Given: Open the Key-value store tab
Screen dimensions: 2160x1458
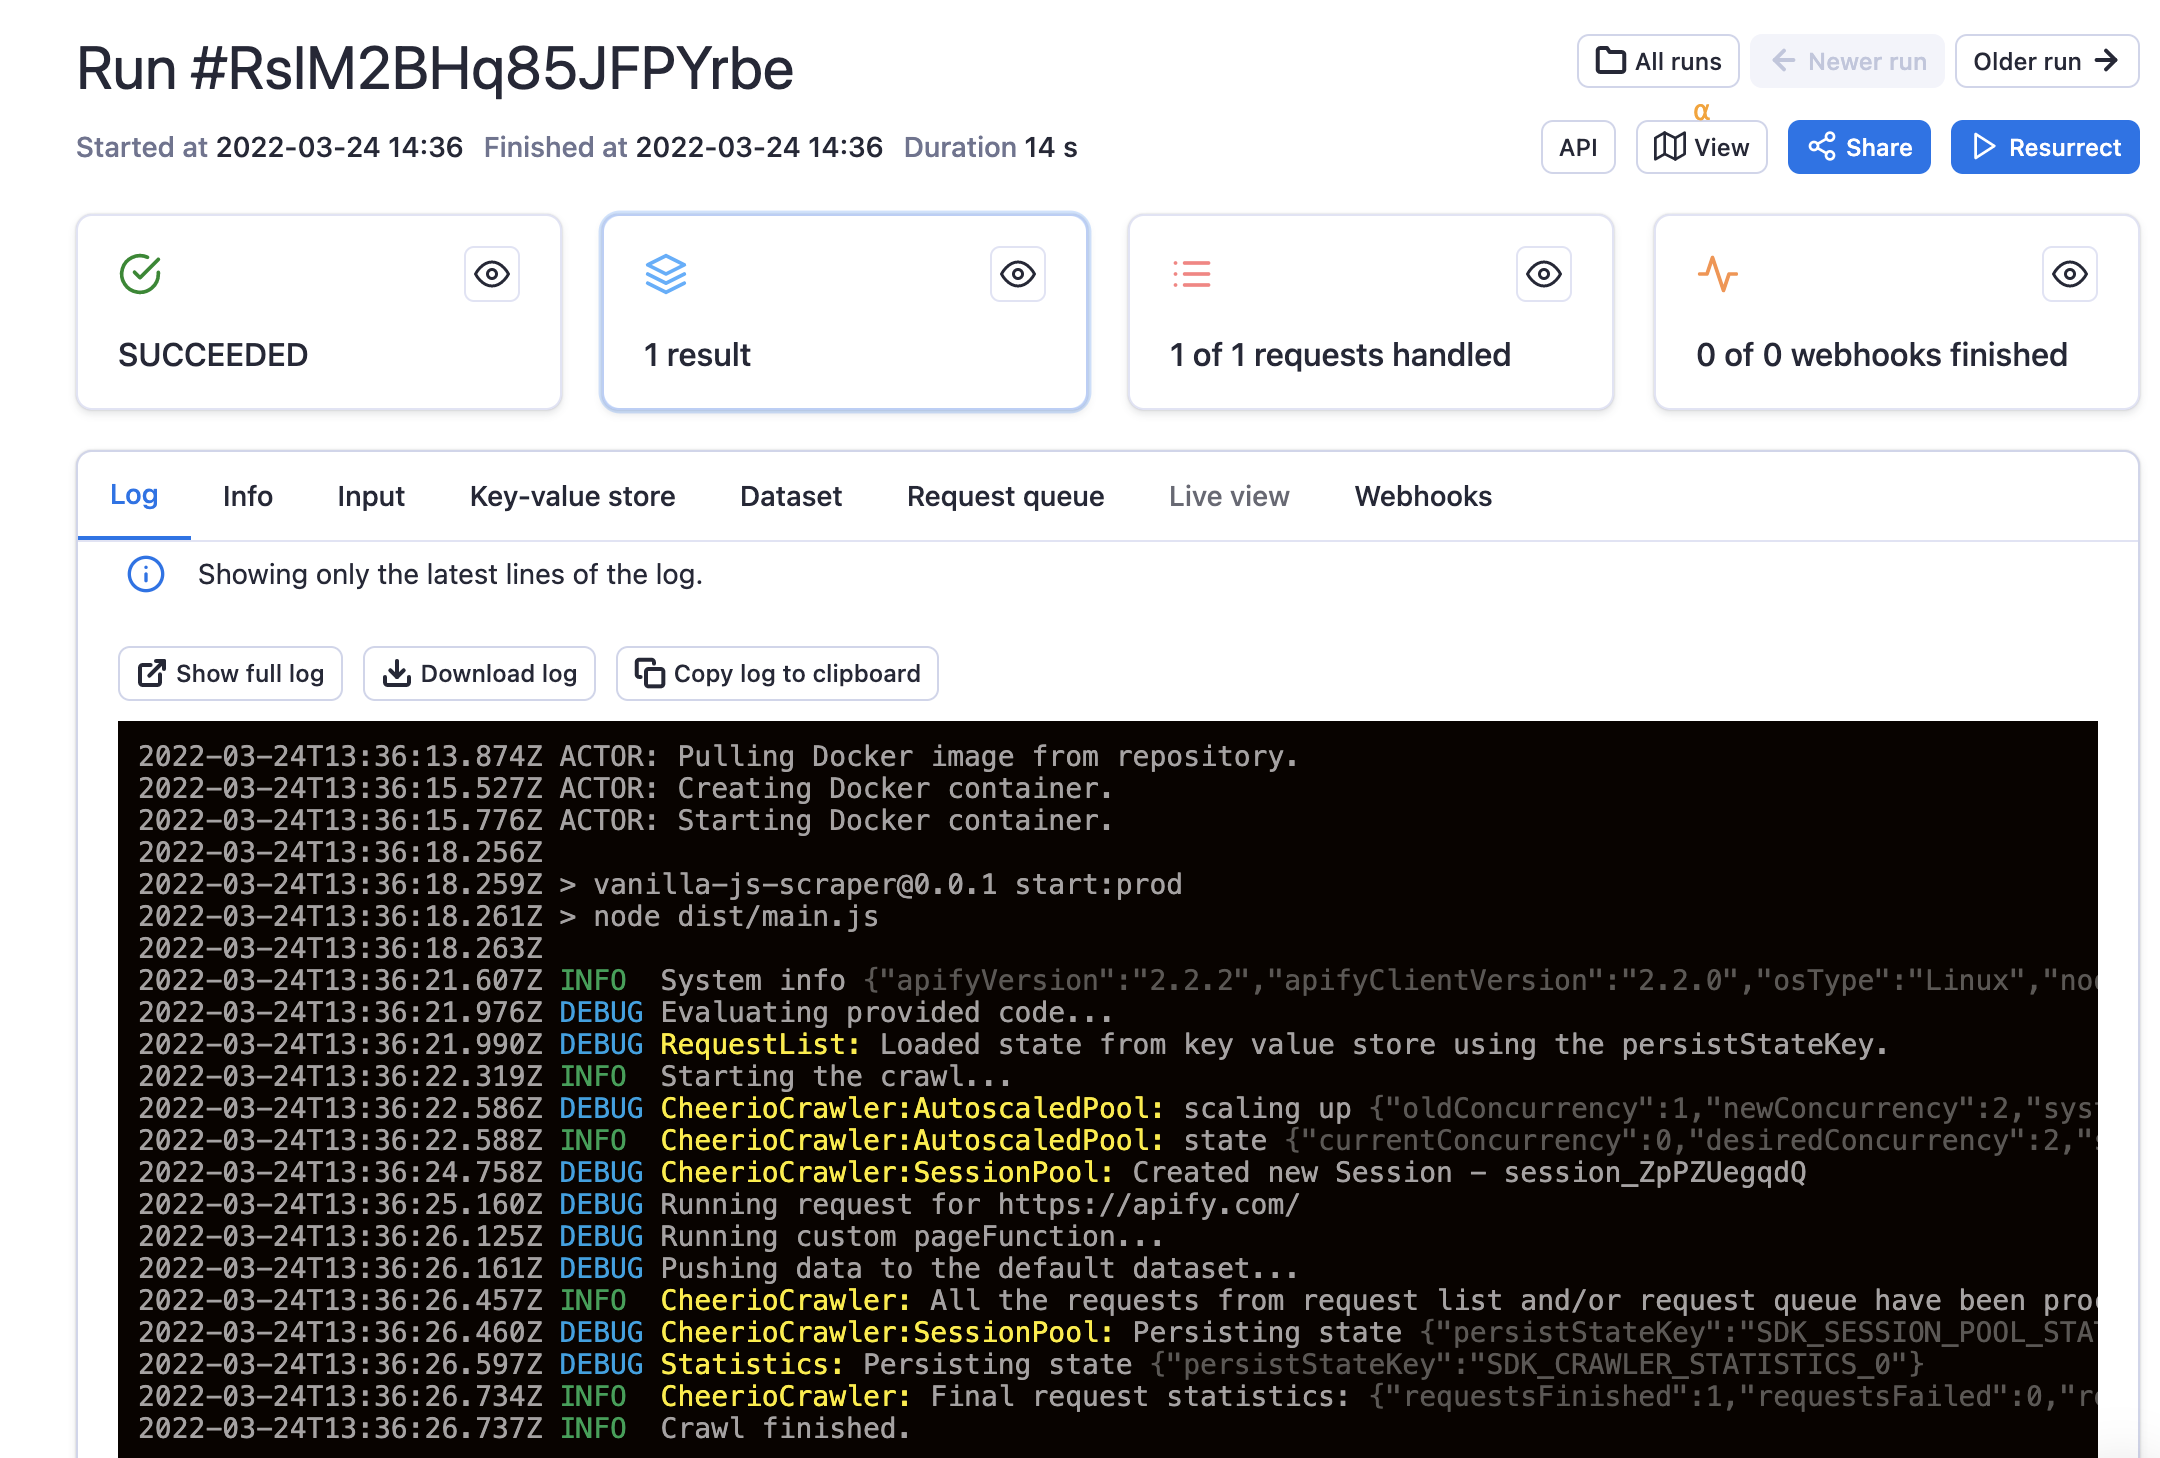Looking at the screenshot, I should (x=572, y=496).
